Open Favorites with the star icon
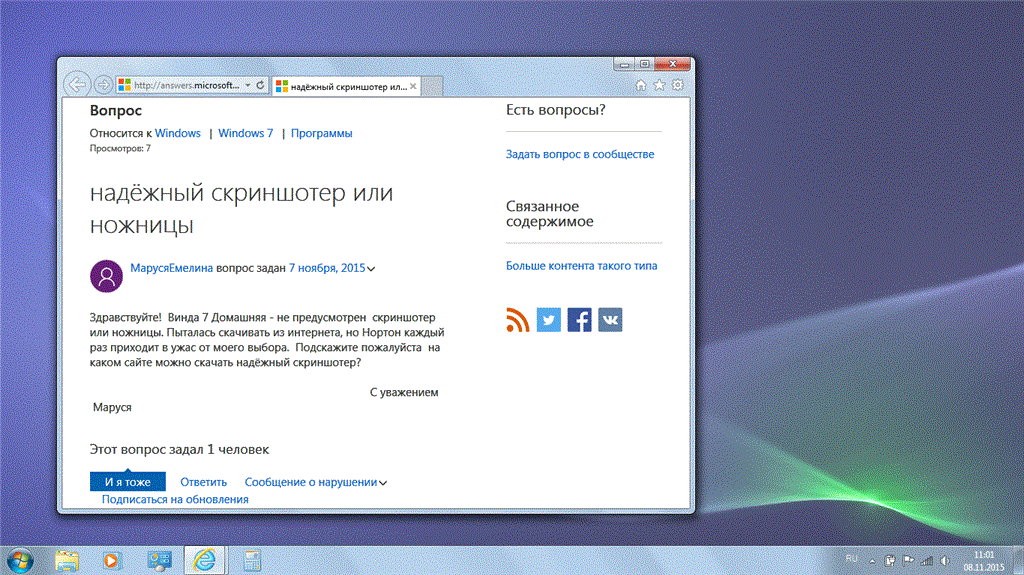 pyautogui.click(x=660, y=85)
